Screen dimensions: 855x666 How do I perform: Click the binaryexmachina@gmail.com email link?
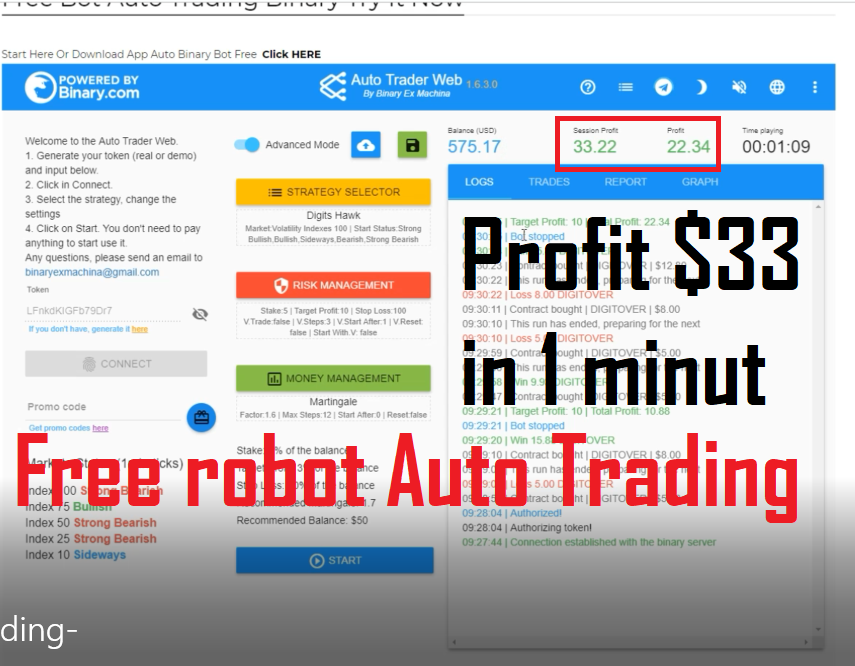92,272
